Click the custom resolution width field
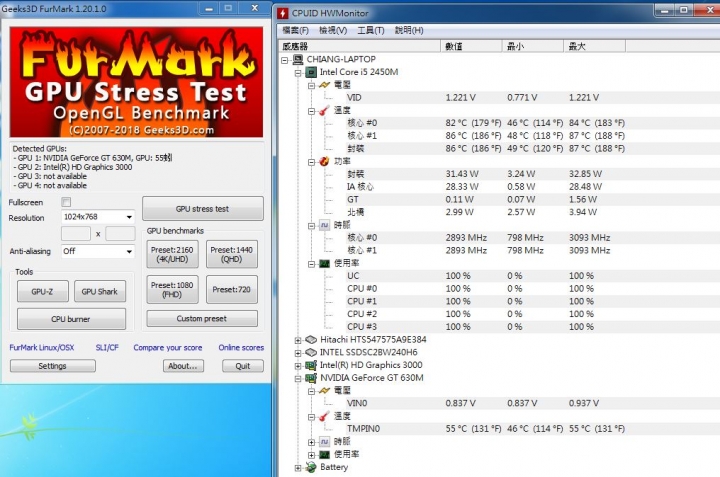Screen dimensions: 720x477 coord(76,234)
